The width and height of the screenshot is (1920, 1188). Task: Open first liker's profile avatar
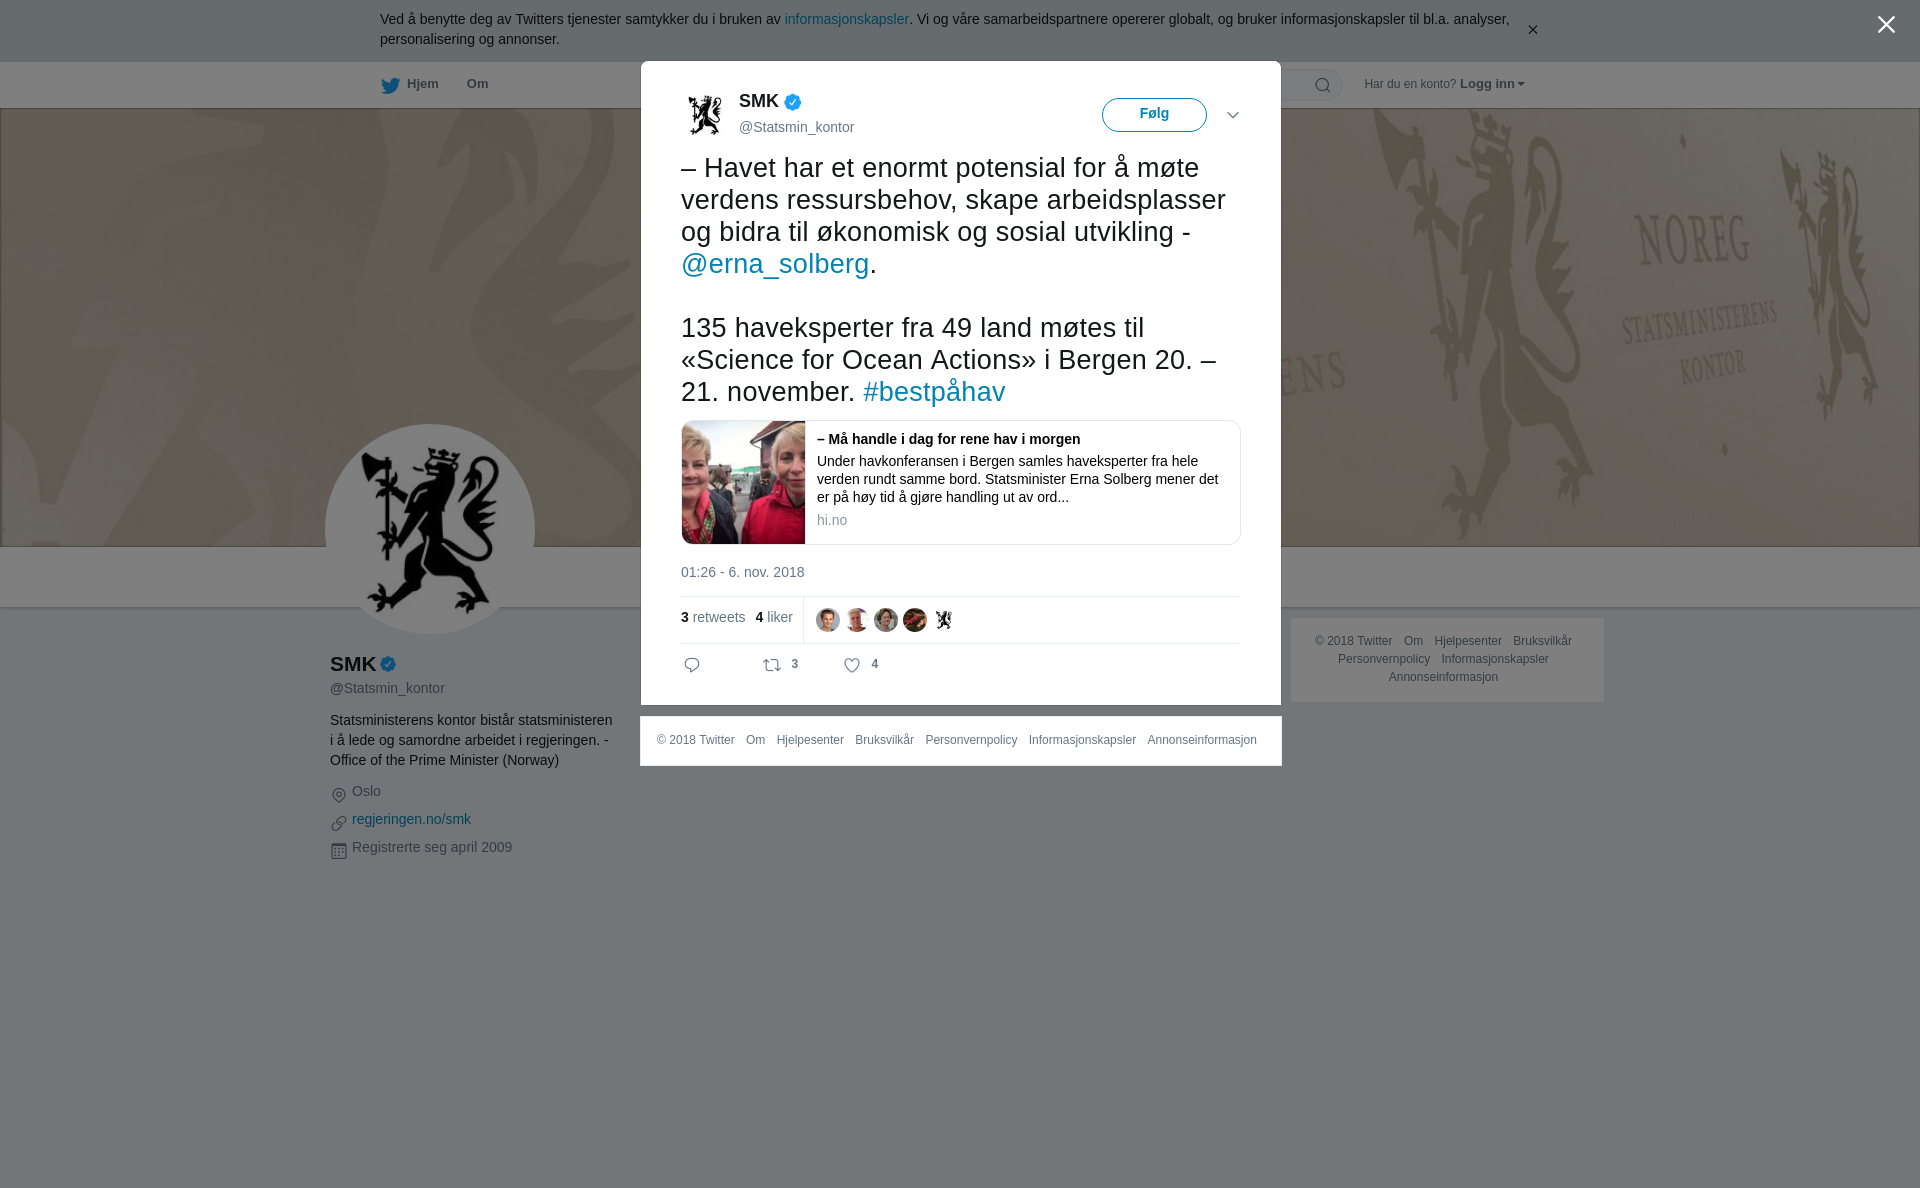(x=828, y=620)
